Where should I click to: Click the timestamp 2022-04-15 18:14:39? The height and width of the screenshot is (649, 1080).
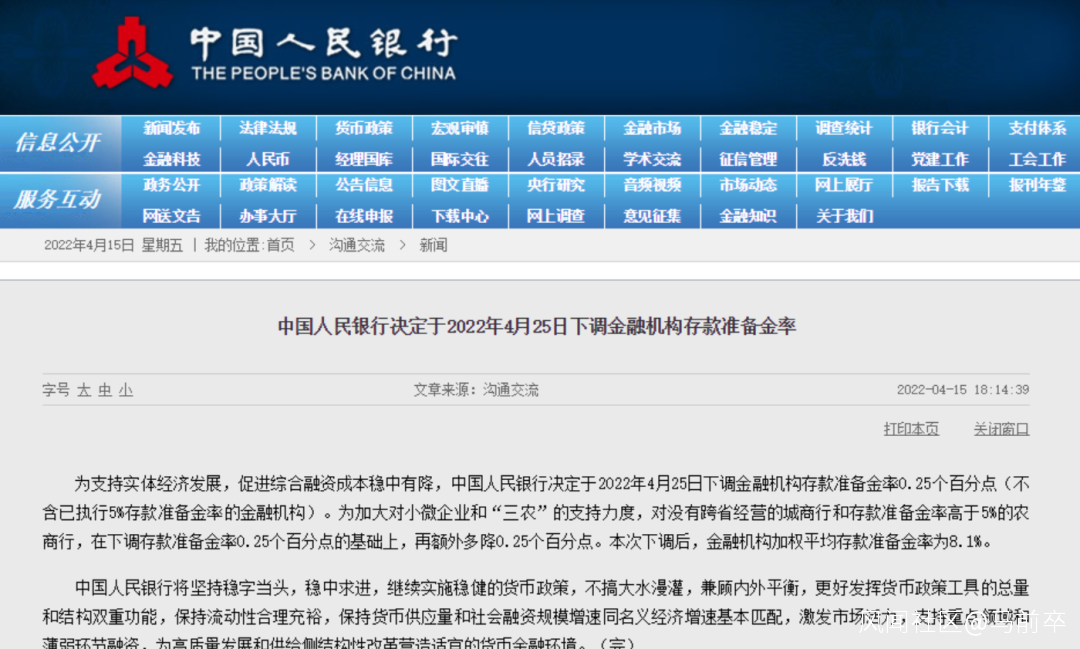(963, 390)
